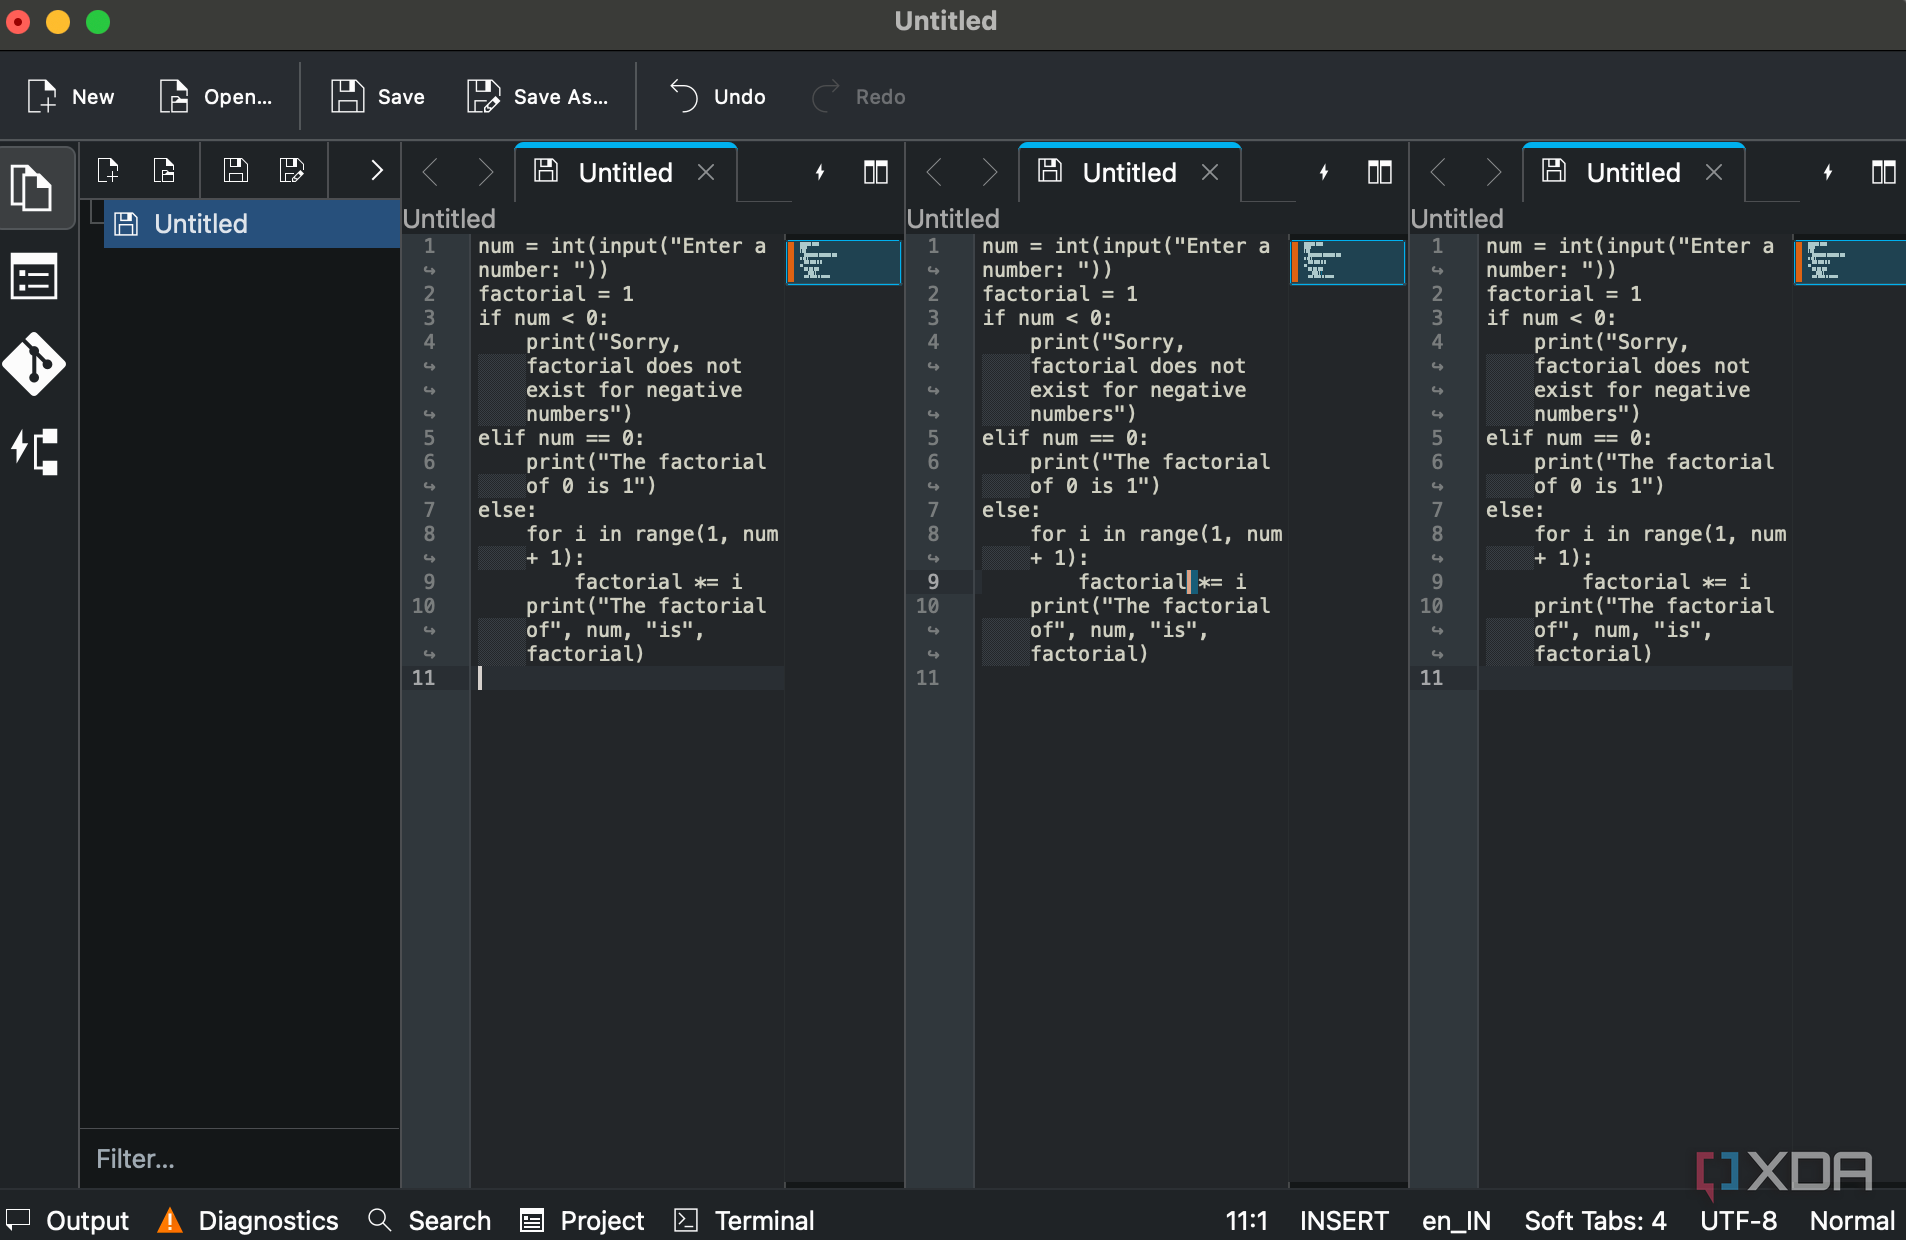Click Untitled path bar label in first pane
Viewport: 1906px width, 1240px height.
[449, 219]
